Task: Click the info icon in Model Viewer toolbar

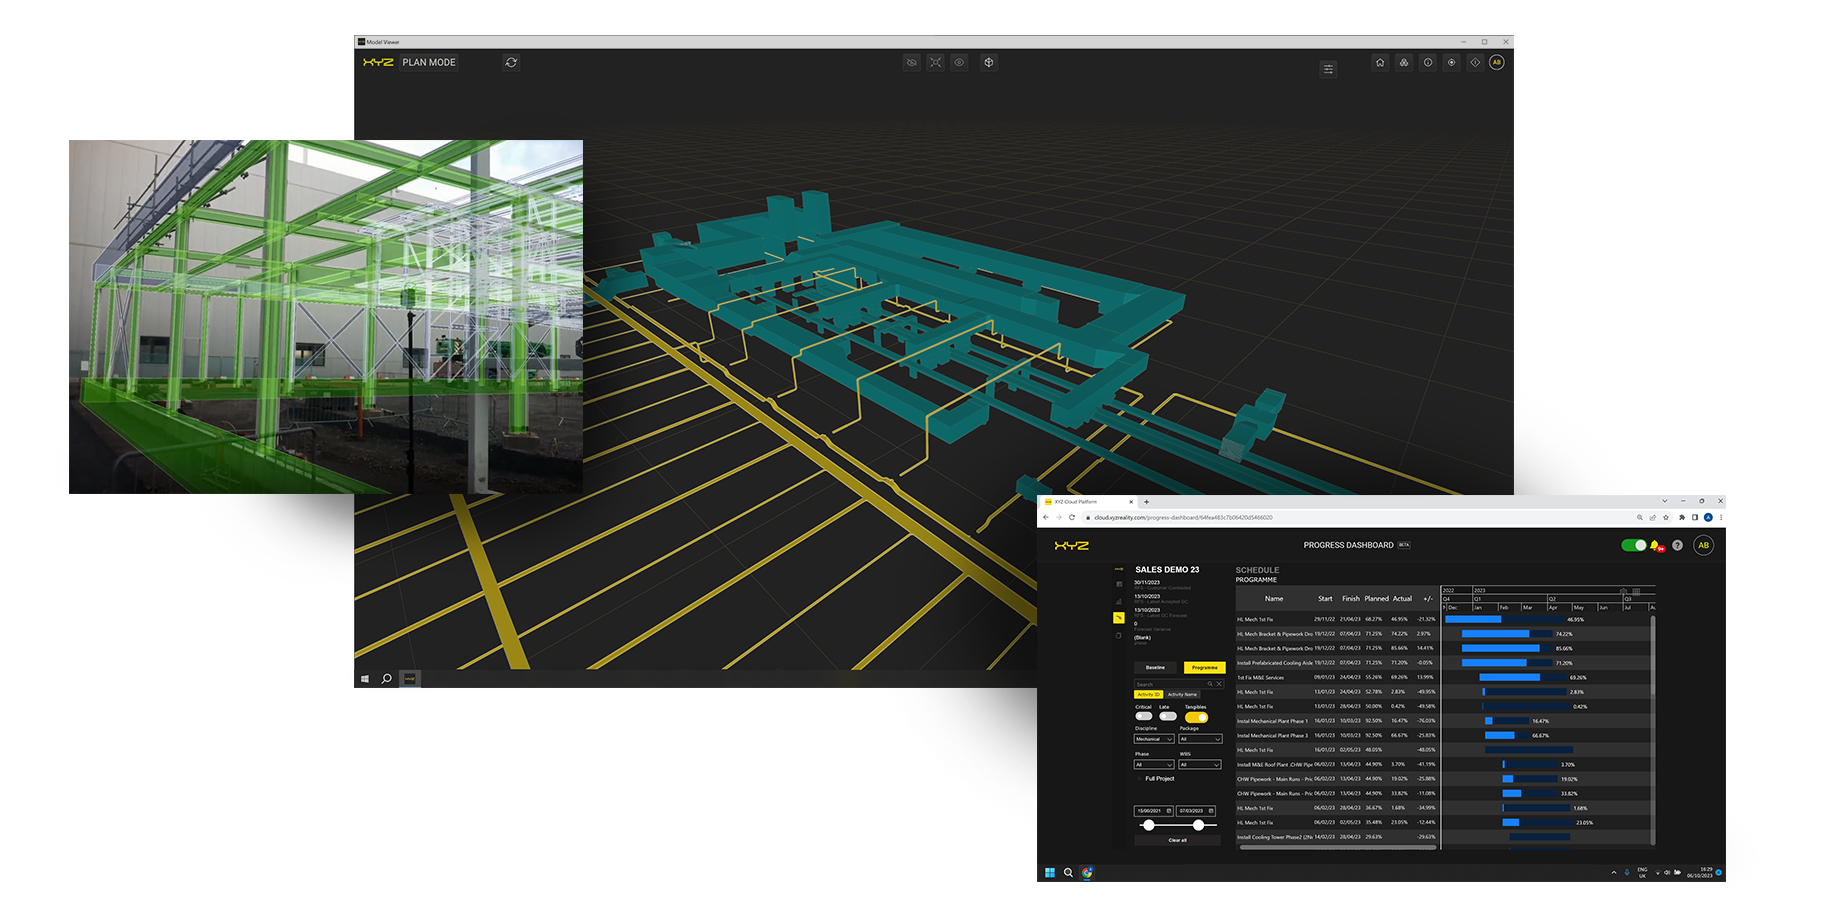Action: [x=1428, y=62]
